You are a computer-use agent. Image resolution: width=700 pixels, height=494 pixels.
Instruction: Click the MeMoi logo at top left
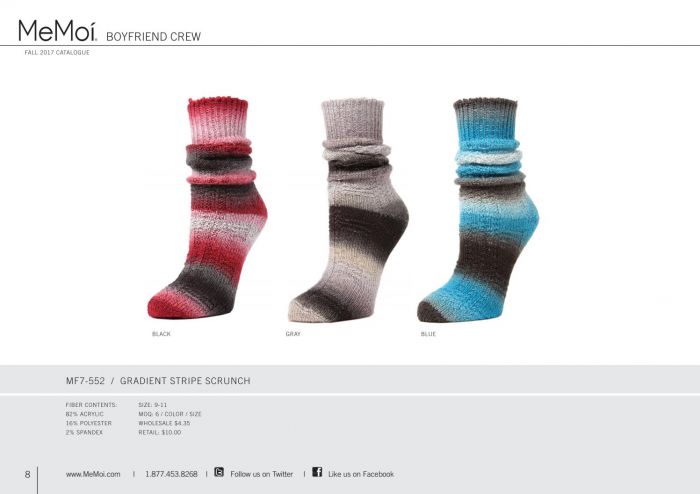(58, 31)
